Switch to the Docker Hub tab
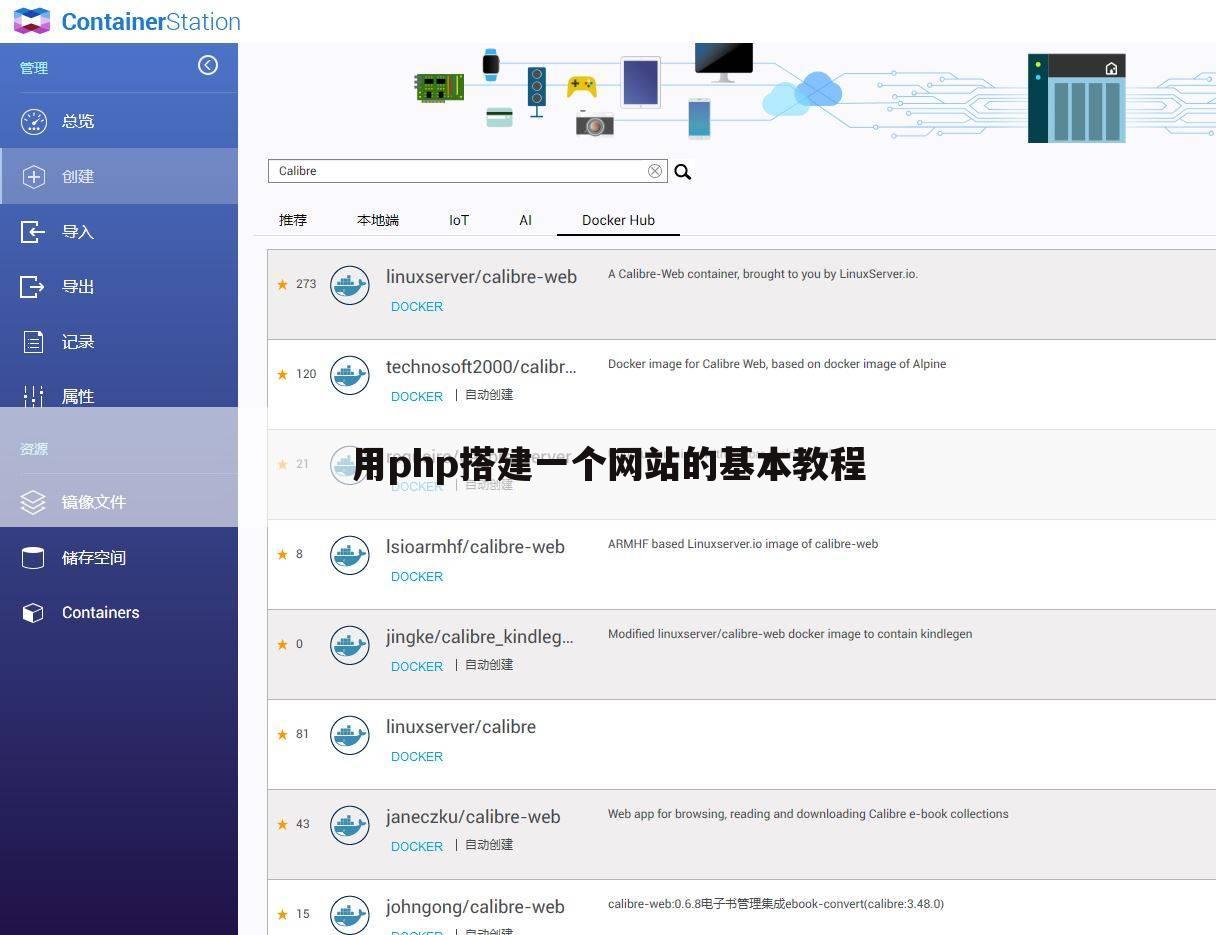The image size is (1216, 935). [x=618, y=220]
